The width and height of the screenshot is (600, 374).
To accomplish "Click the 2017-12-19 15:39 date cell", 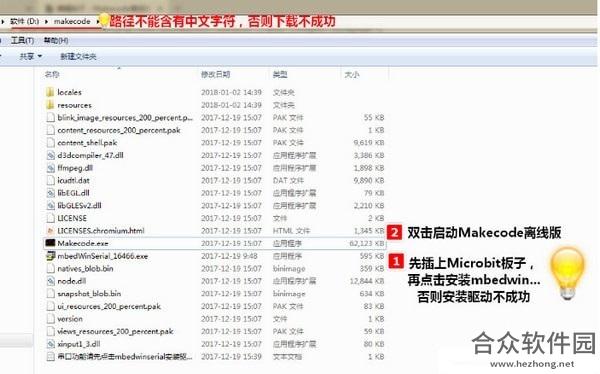I will pyautogui.click(x=232, y=356).
